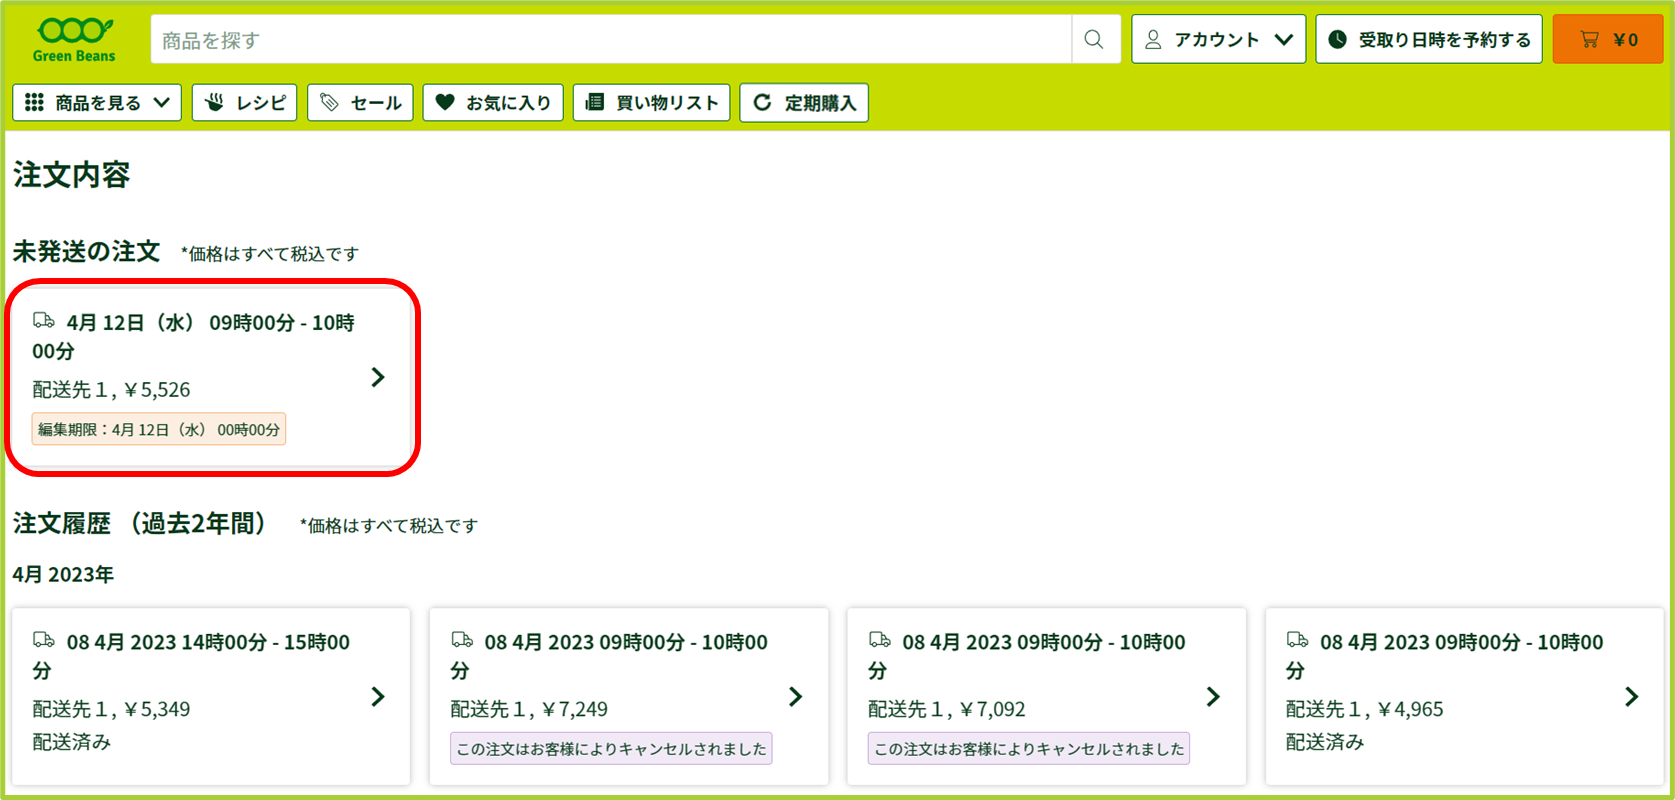Viewport: 1675px width, 800px height.
Task: Click the 商品を見る down arrow
Action: point(162,102)
